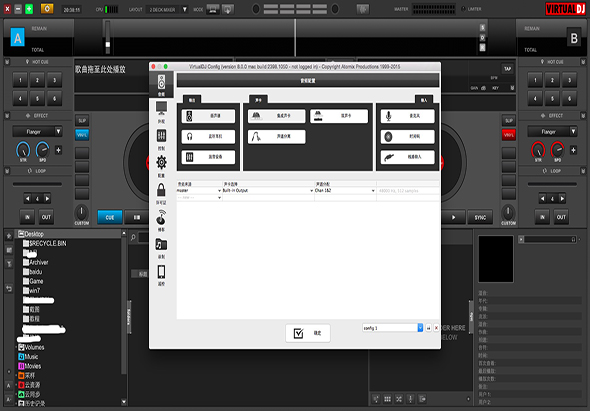Open the Interface monitor icon in Config sidebar
Image resolution: width=590 pixels, height=411 pixels.
click(x=161, y=112)
